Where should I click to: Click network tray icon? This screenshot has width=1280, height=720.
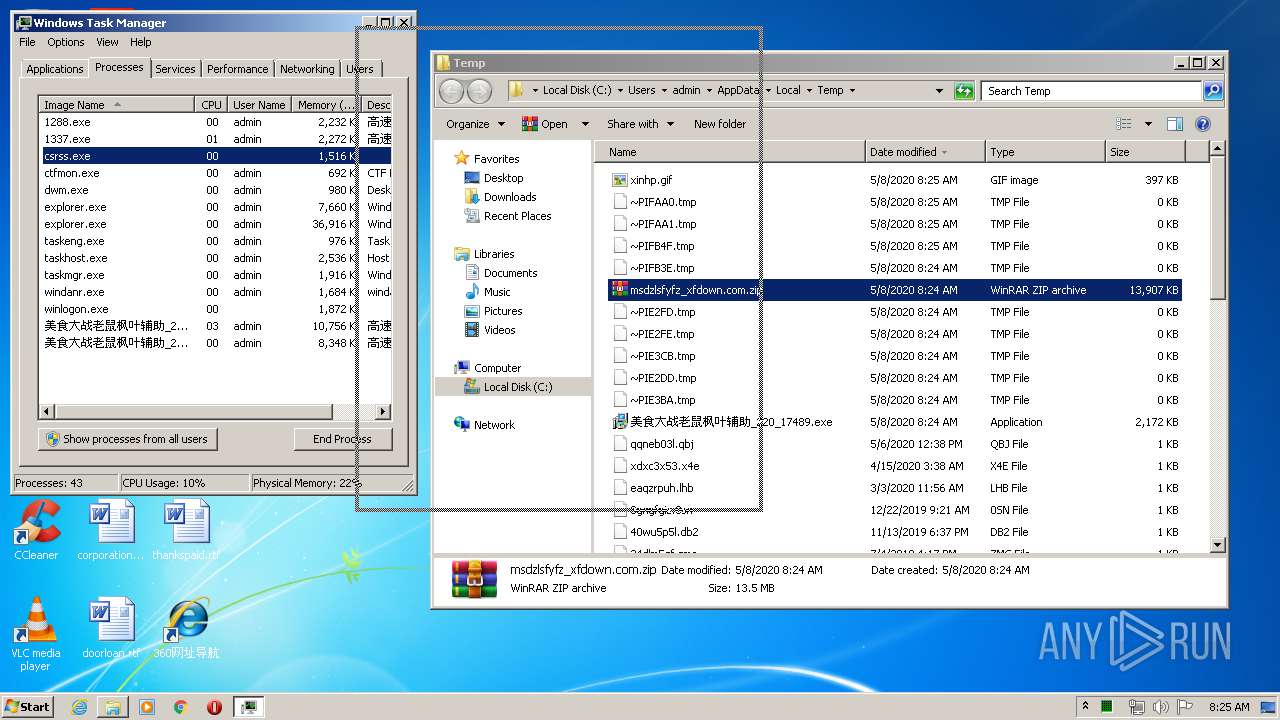[1136, 707]
